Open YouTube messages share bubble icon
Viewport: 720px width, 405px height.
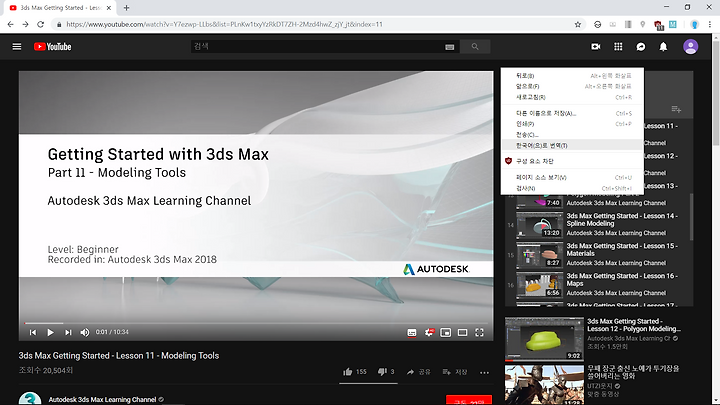(x=641, y=46)
